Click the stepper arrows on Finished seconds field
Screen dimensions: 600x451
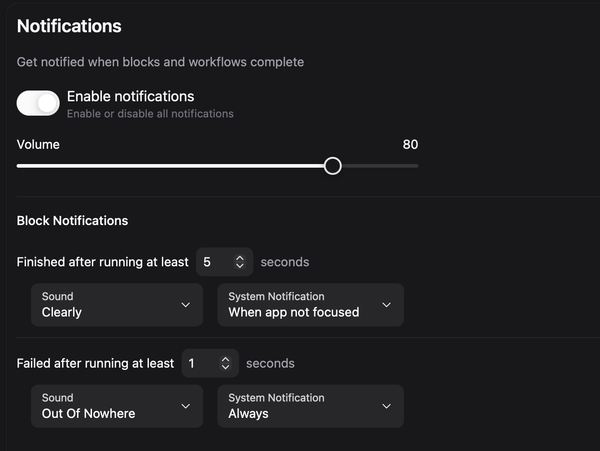click(x=240, y=262)
